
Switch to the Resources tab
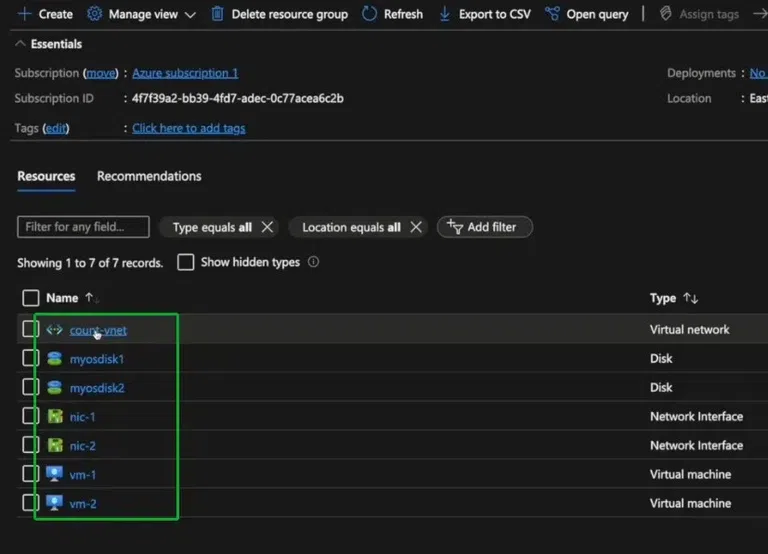(x=46, y=176)
